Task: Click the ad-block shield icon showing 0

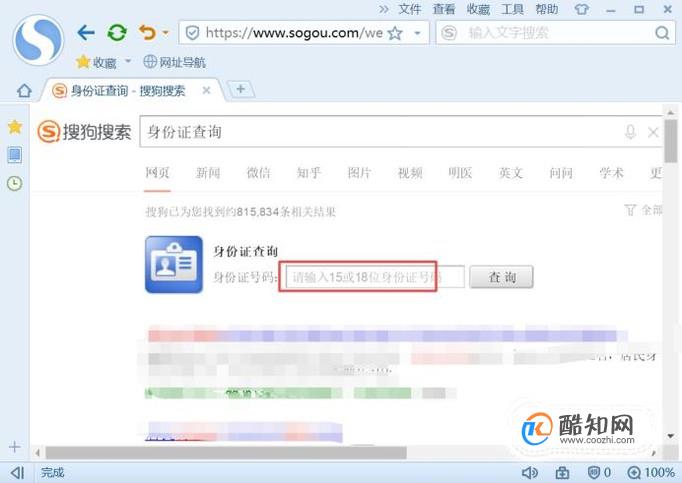Action: (x=599, y=473)
